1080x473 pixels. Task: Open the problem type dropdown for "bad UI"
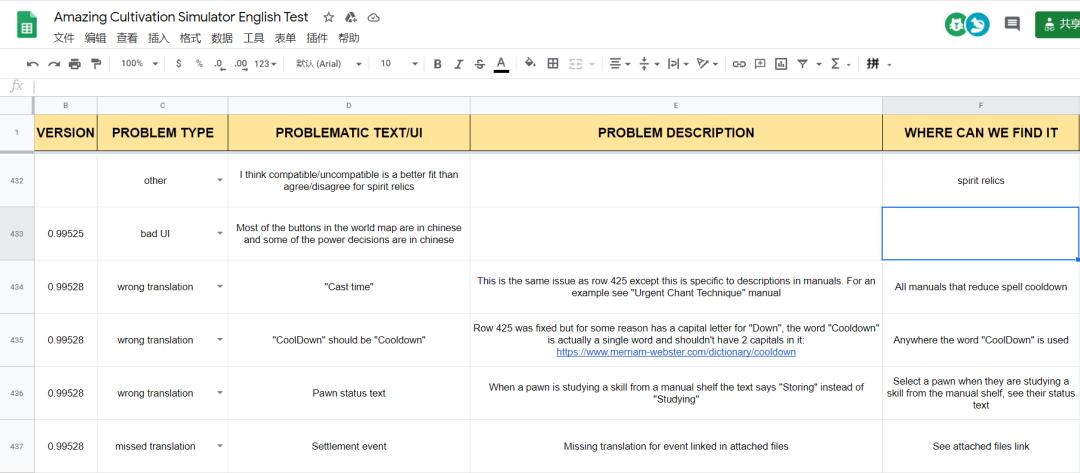tap(219, 234)
